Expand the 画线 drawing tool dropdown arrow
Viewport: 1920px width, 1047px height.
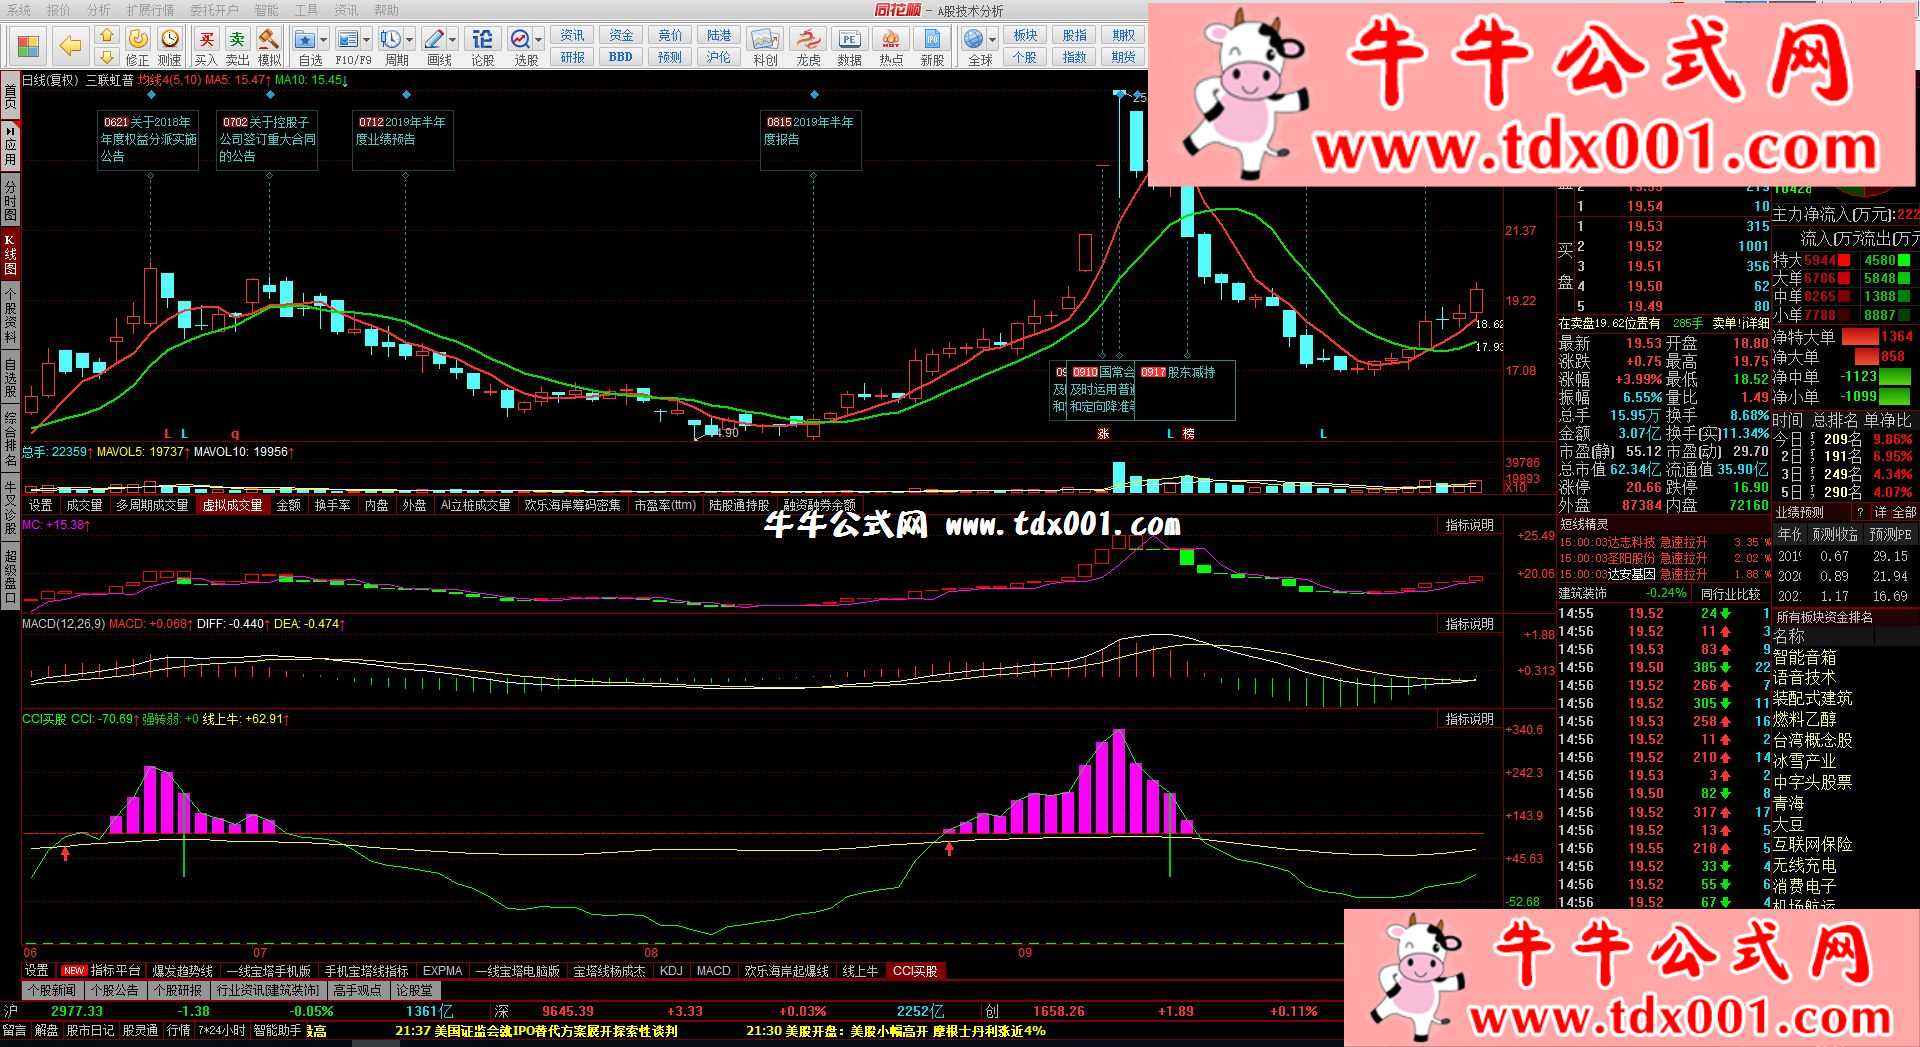point(452,40)
